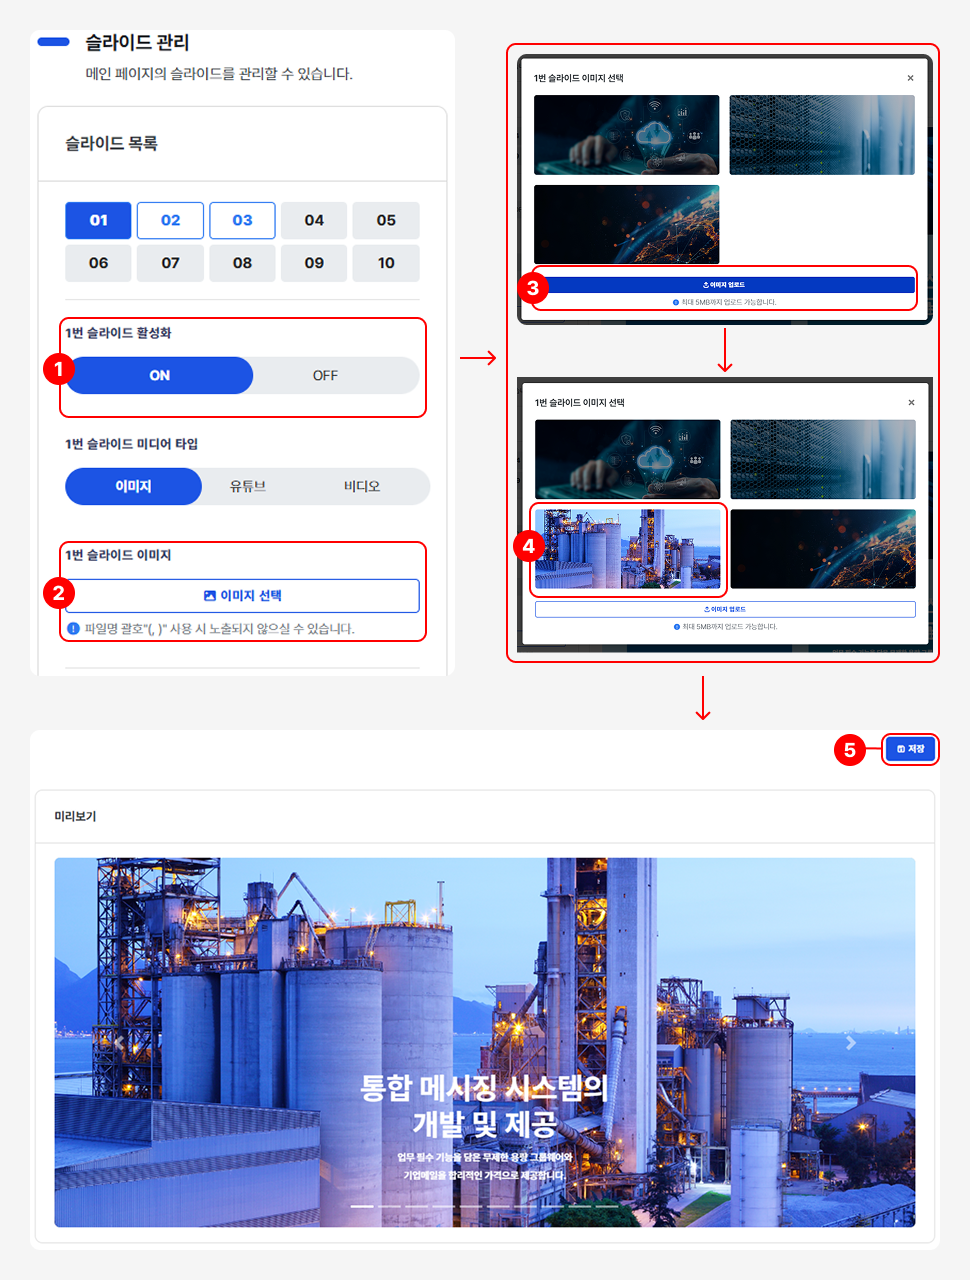Click the 이미지 선택 button

(242, 595)
